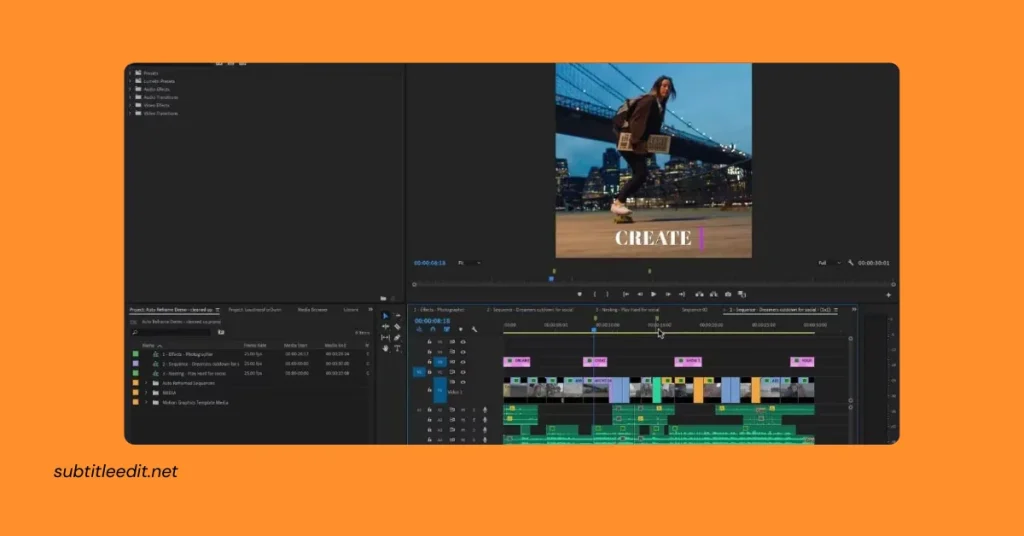
Task: Open playback resolution Full dropdown
Action: 829,263
